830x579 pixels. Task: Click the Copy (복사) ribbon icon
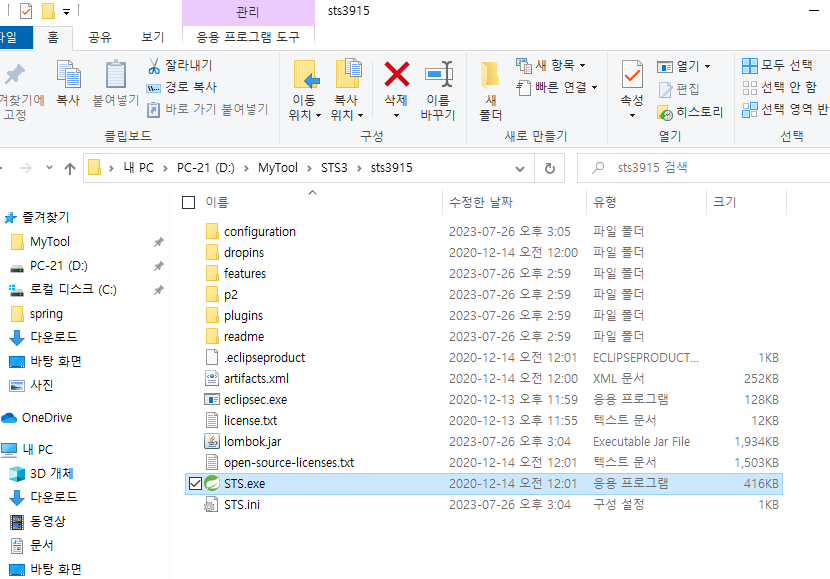click(68, 74)
